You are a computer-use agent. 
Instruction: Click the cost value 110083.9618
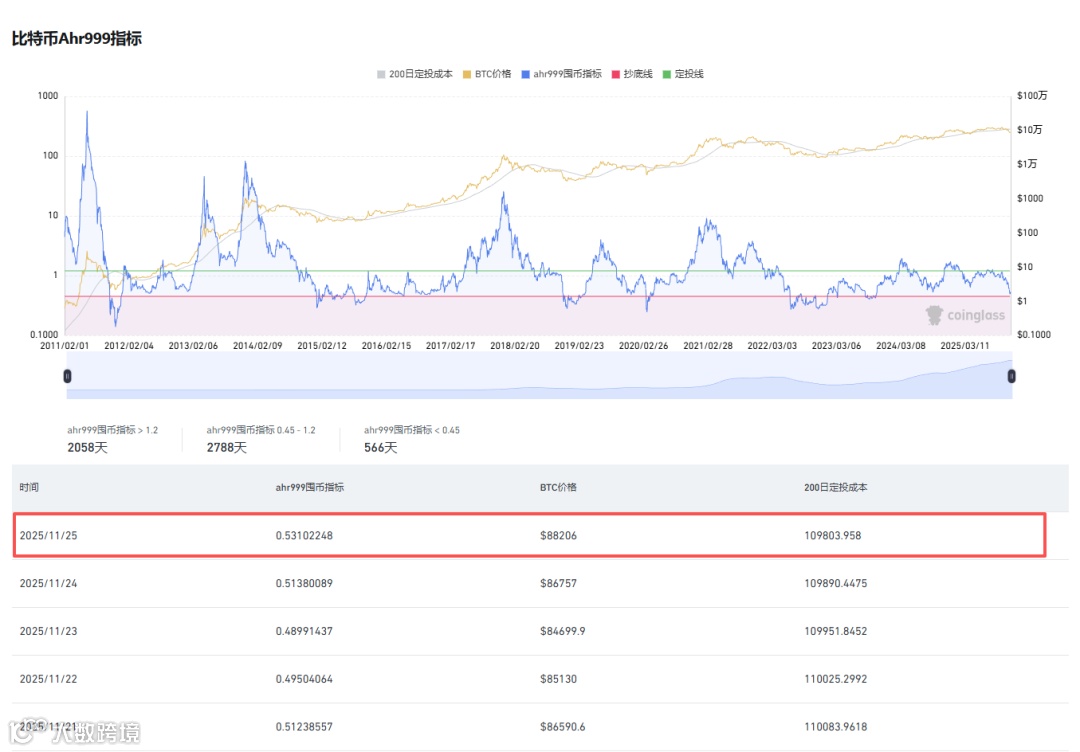pyautogui.click(x=835, y=727)
